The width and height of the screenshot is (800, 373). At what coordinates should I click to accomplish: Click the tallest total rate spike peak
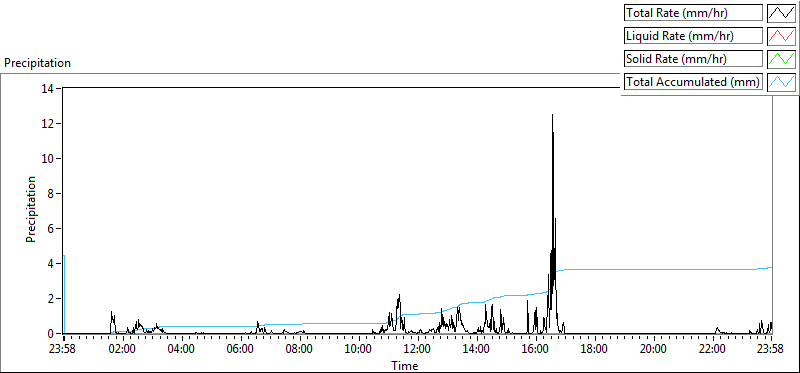[552, 115]
